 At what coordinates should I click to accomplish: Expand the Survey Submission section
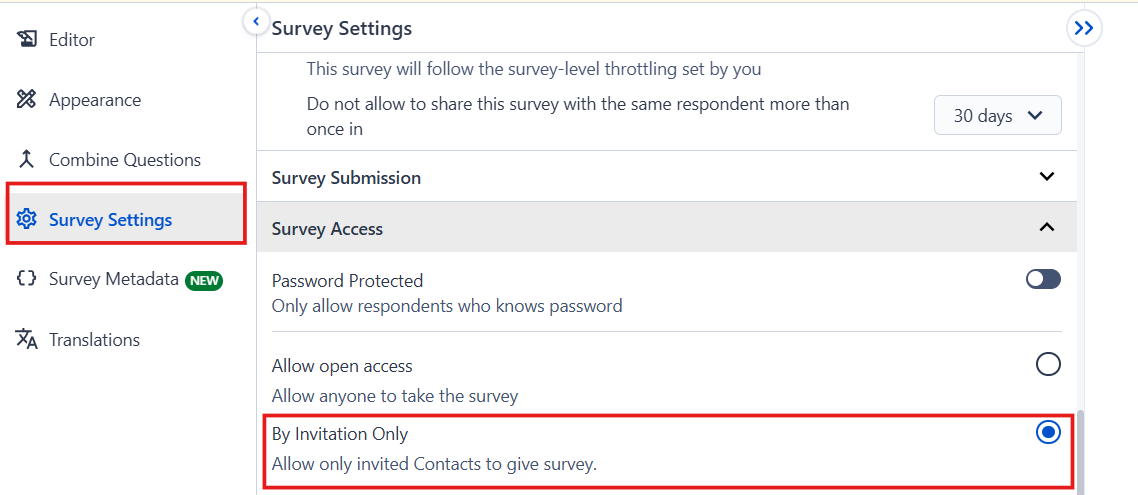point(1047,177)
